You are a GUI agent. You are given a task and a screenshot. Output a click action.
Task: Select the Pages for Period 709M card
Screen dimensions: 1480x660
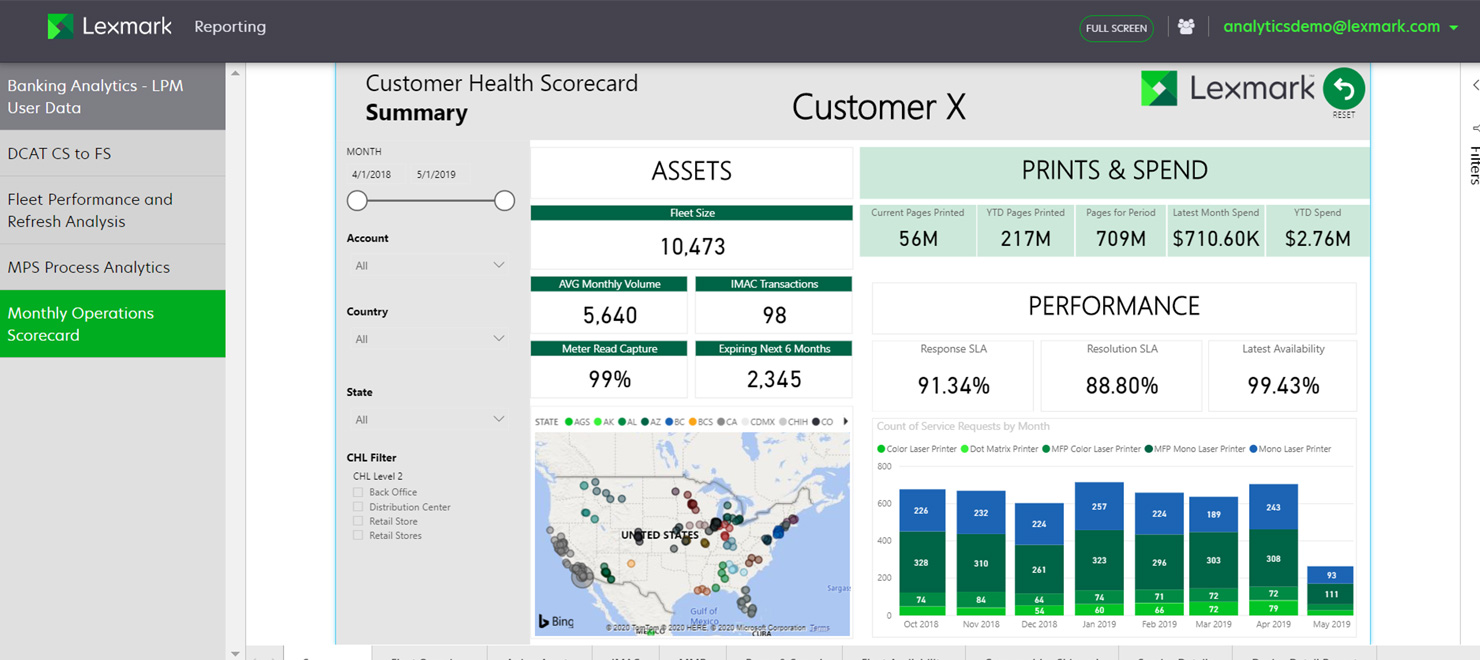[1121, 230]
